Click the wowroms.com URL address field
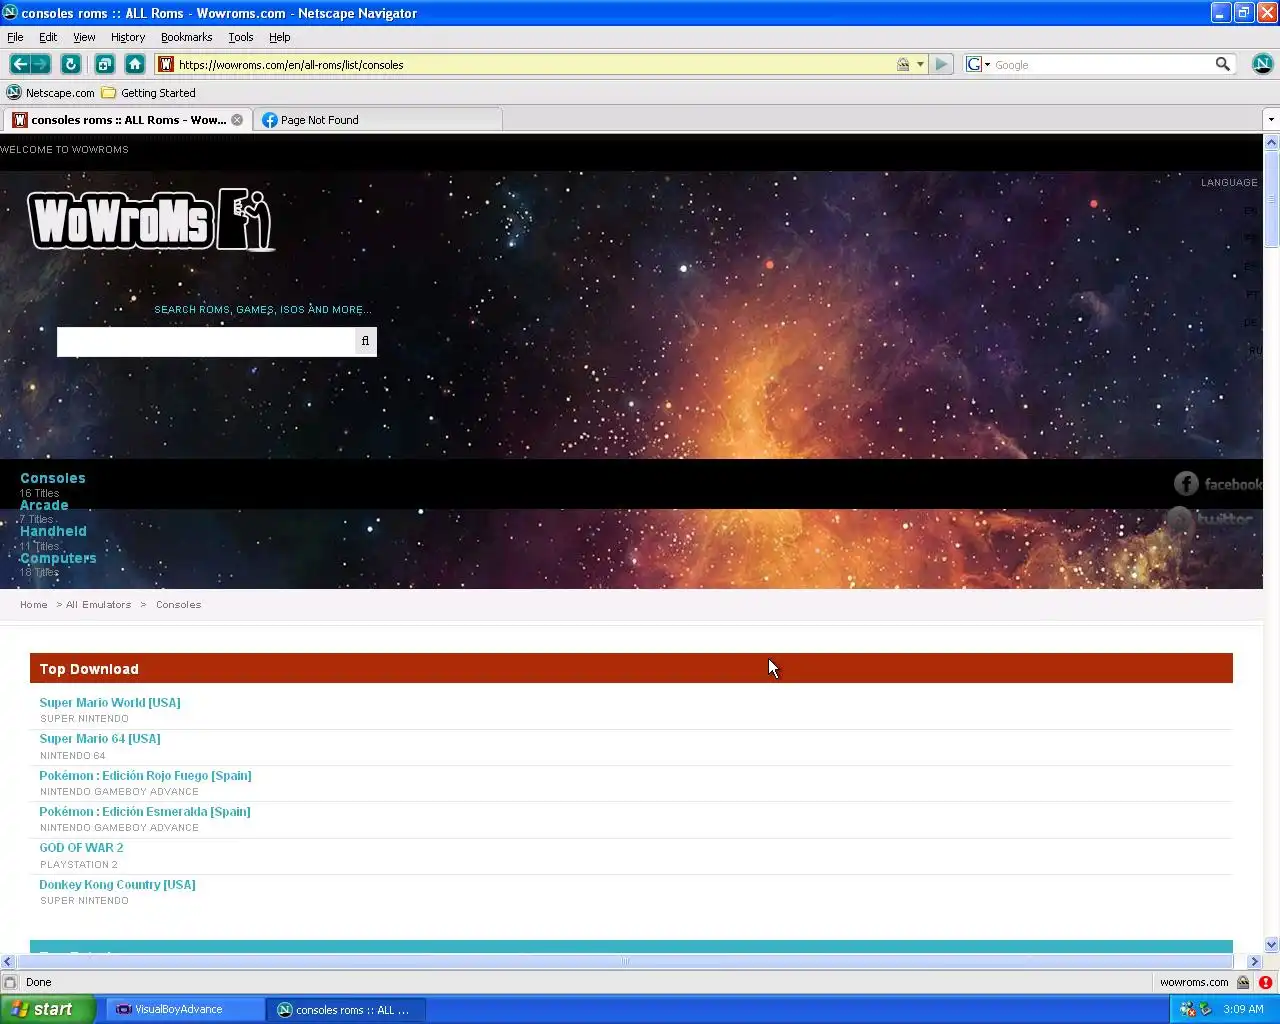This screenshot has width=1280, height=1024. point(535,64)
